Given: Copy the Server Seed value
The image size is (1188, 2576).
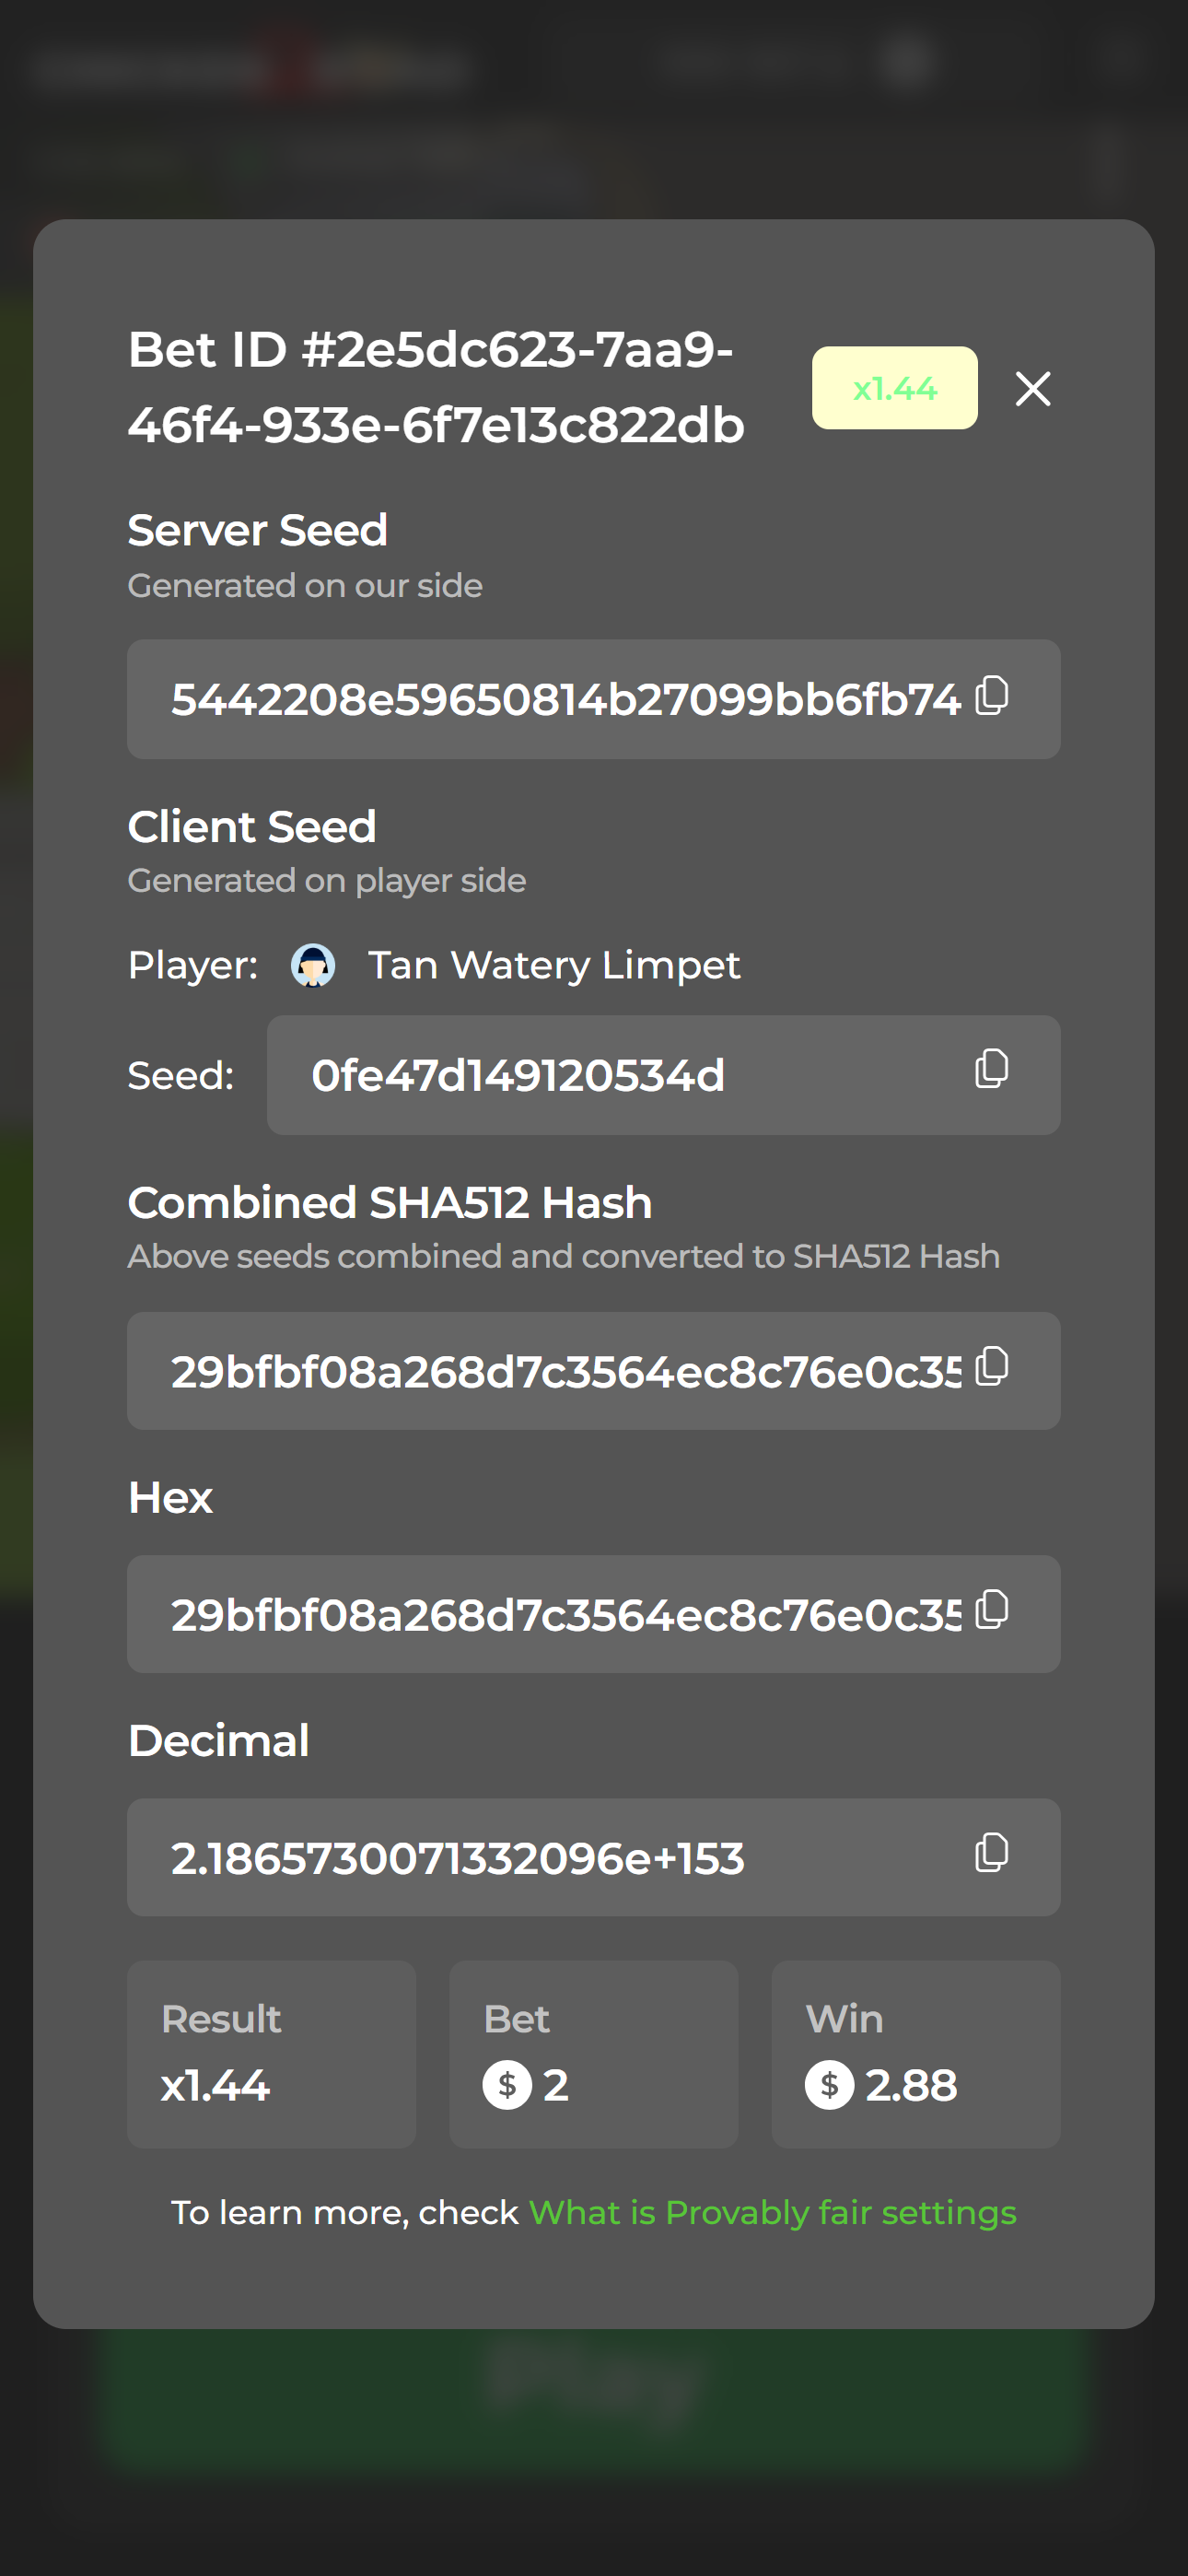Looking at the screenshot, I should [991, 696].
